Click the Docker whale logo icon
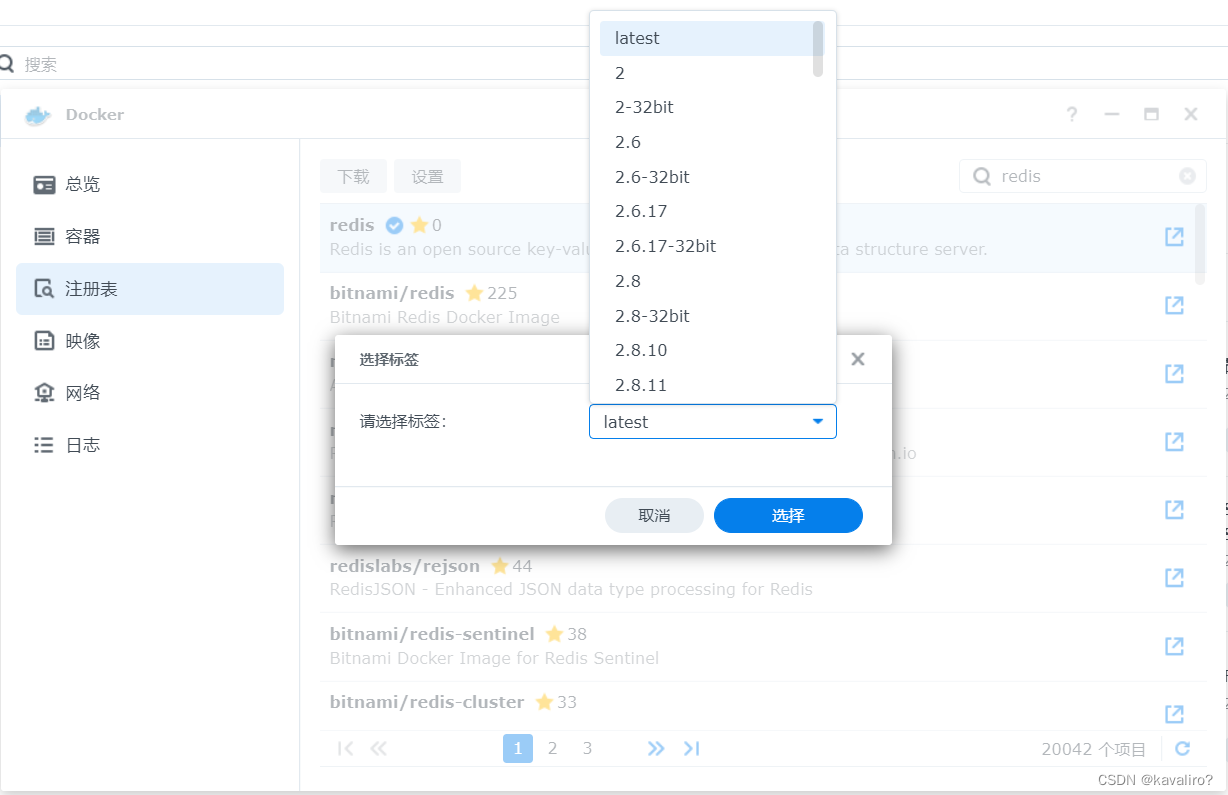1228x795 pixels. coord(38,115)
